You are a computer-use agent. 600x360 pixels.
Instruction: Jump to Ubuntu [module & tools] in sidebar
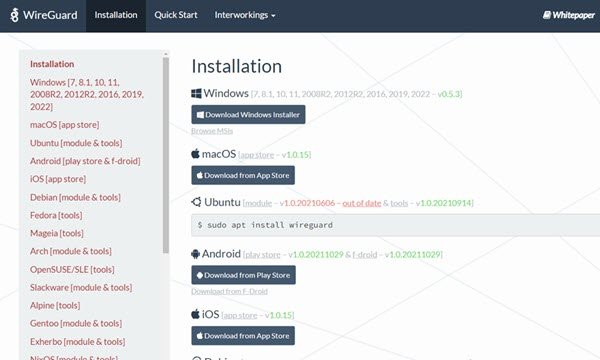pyautogui.click(x=76, y=143)
